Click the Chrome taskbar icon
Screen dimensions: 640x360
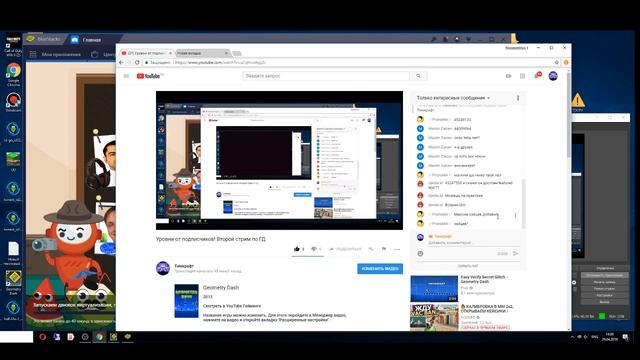(99, 337)
